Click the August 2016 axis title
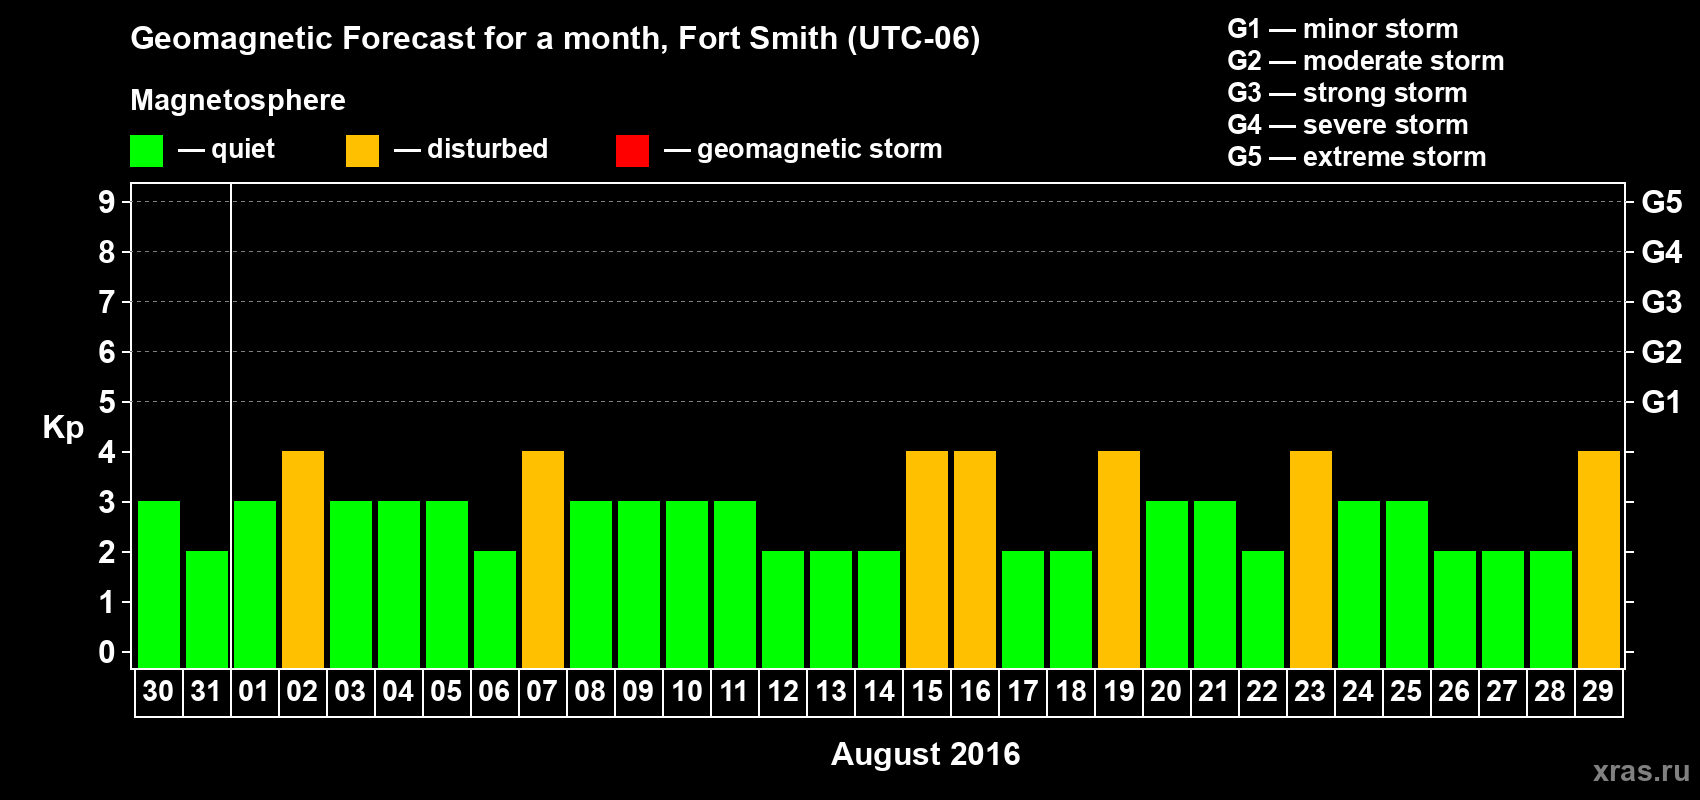Viewport: 1700px width, 800px height. pyautogui.click(x=926, y=754)
